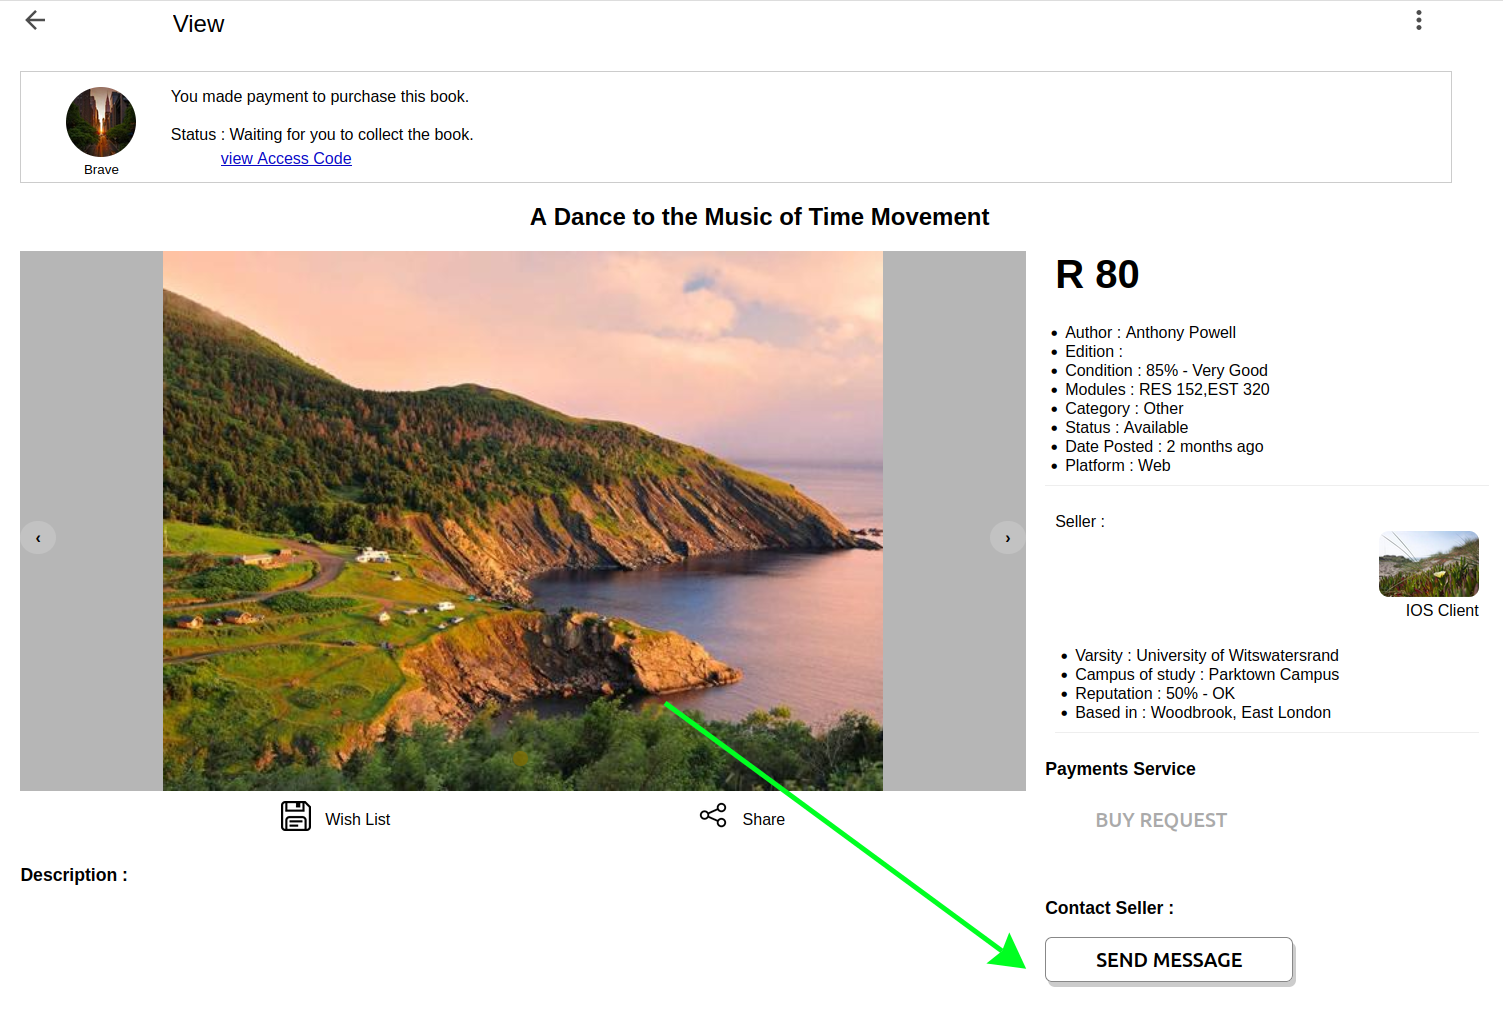Click the View page title
The image size is (1503, 1019).
[198, 24]
